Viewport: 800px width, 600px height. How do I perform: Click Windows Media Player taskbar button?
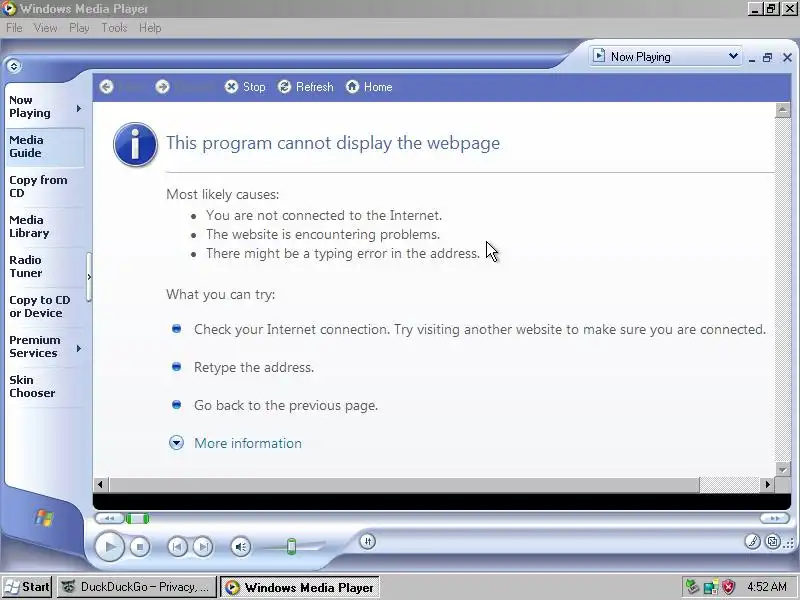(300, 587)
